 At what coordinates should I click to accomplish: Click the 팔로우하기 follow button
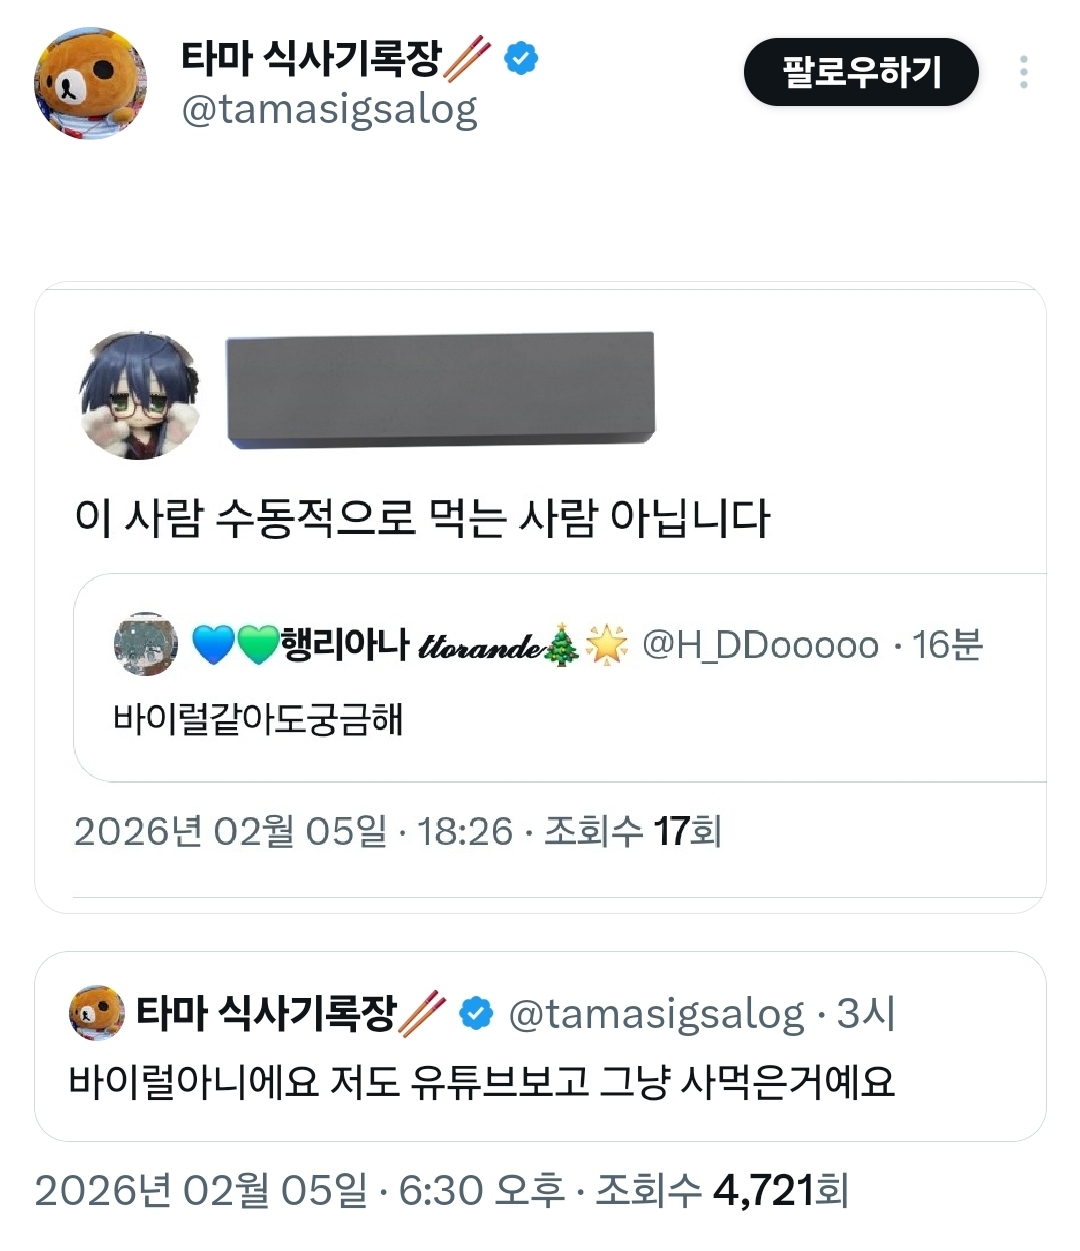pos(860,72)
